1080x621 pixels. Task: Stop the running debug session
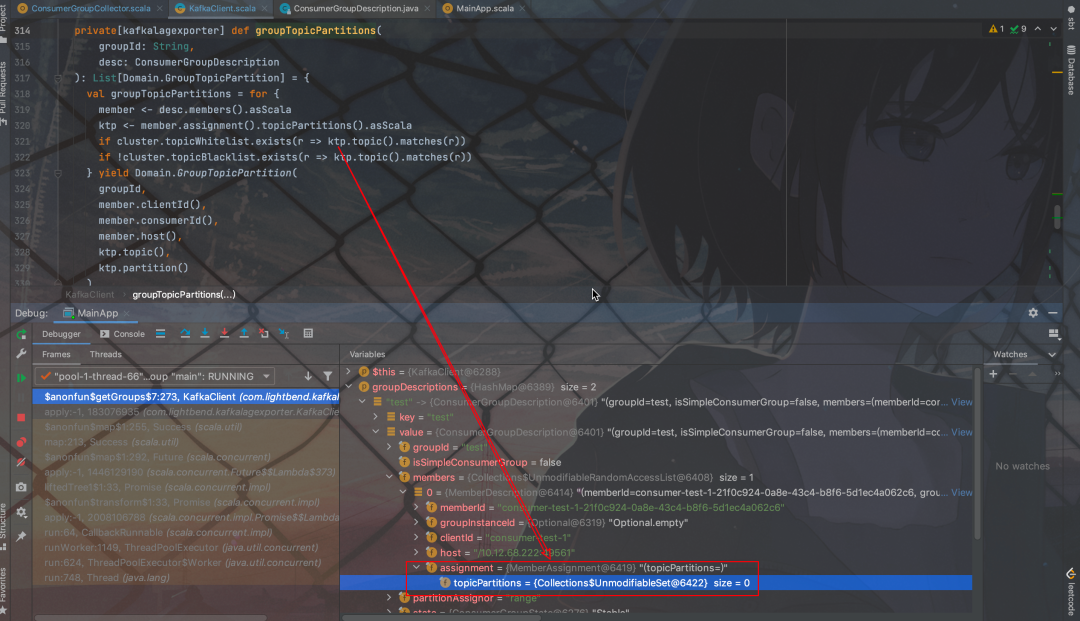[21, 416]
